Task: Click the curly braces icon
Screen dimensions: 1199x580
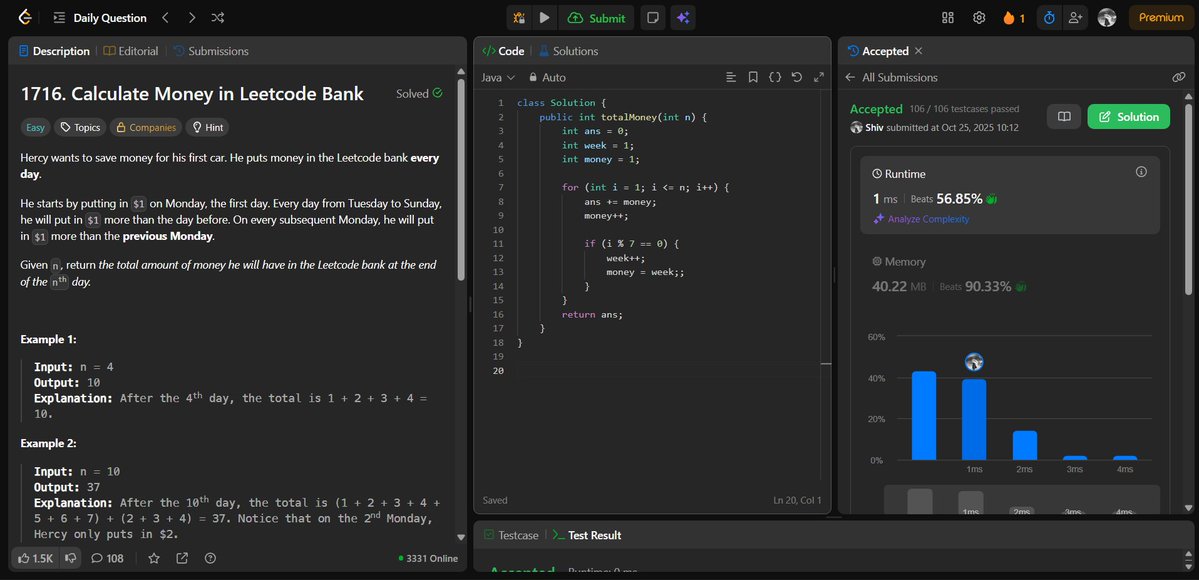Action: coord(775,77)
